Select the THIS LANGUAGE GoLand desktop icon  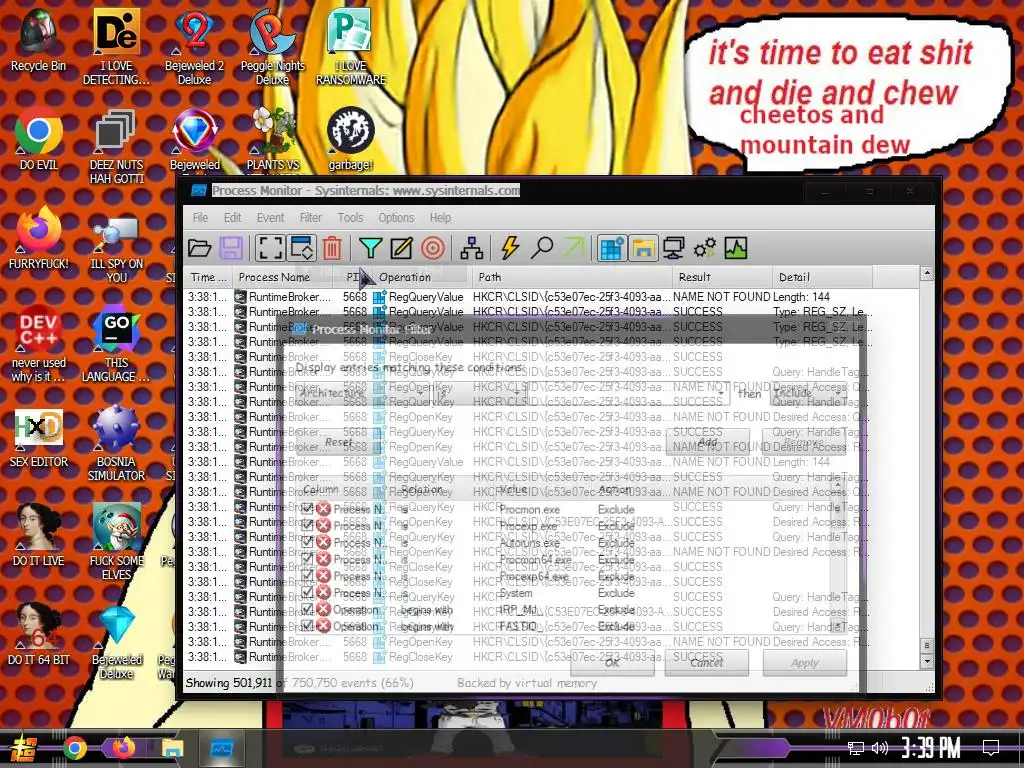[x=116, y=345]
